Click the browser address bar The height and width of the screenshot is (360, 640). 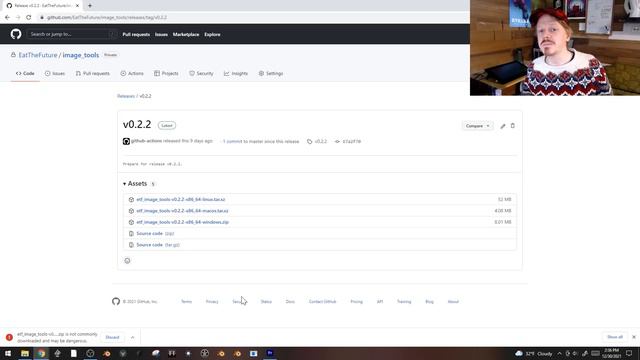coord(253,17)
